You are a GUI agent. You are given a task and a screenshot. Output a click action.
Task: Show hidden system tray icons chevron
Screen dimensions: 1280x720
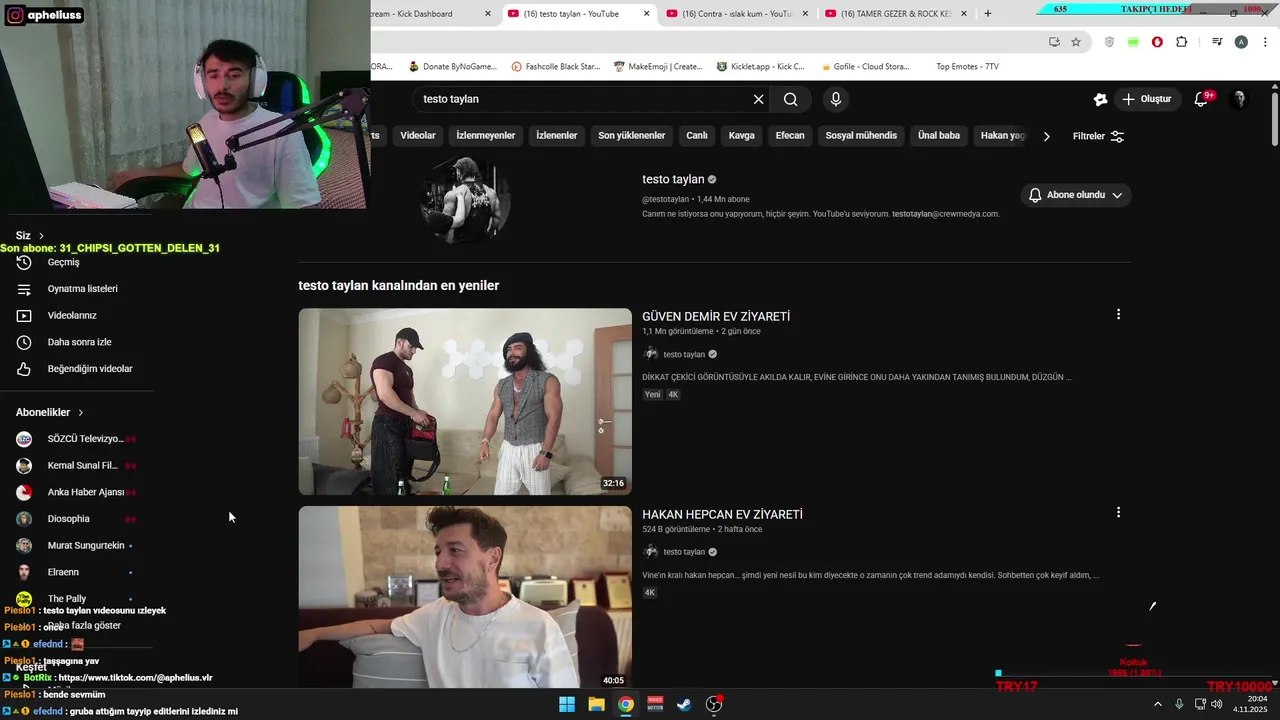point(1158,704)
